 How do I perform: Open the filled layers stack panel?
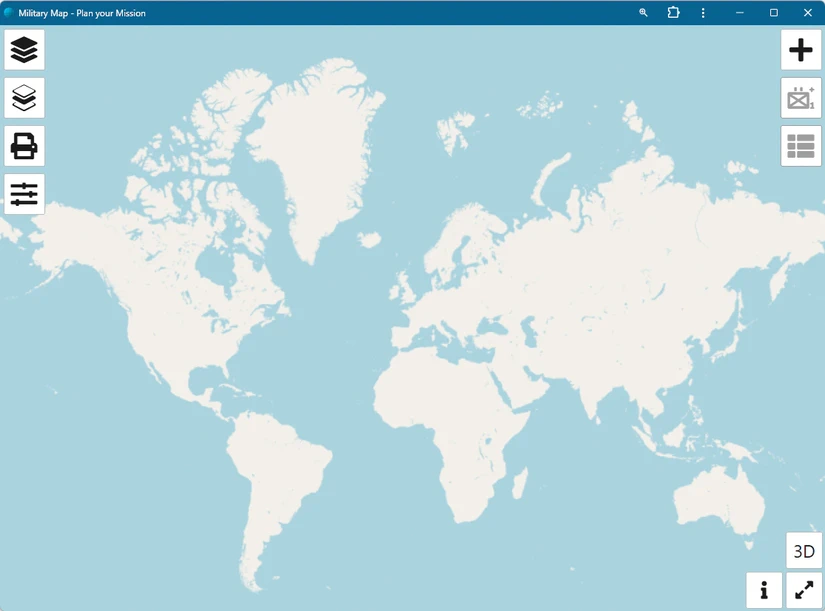pyautogui.click(x=24, y=50)
